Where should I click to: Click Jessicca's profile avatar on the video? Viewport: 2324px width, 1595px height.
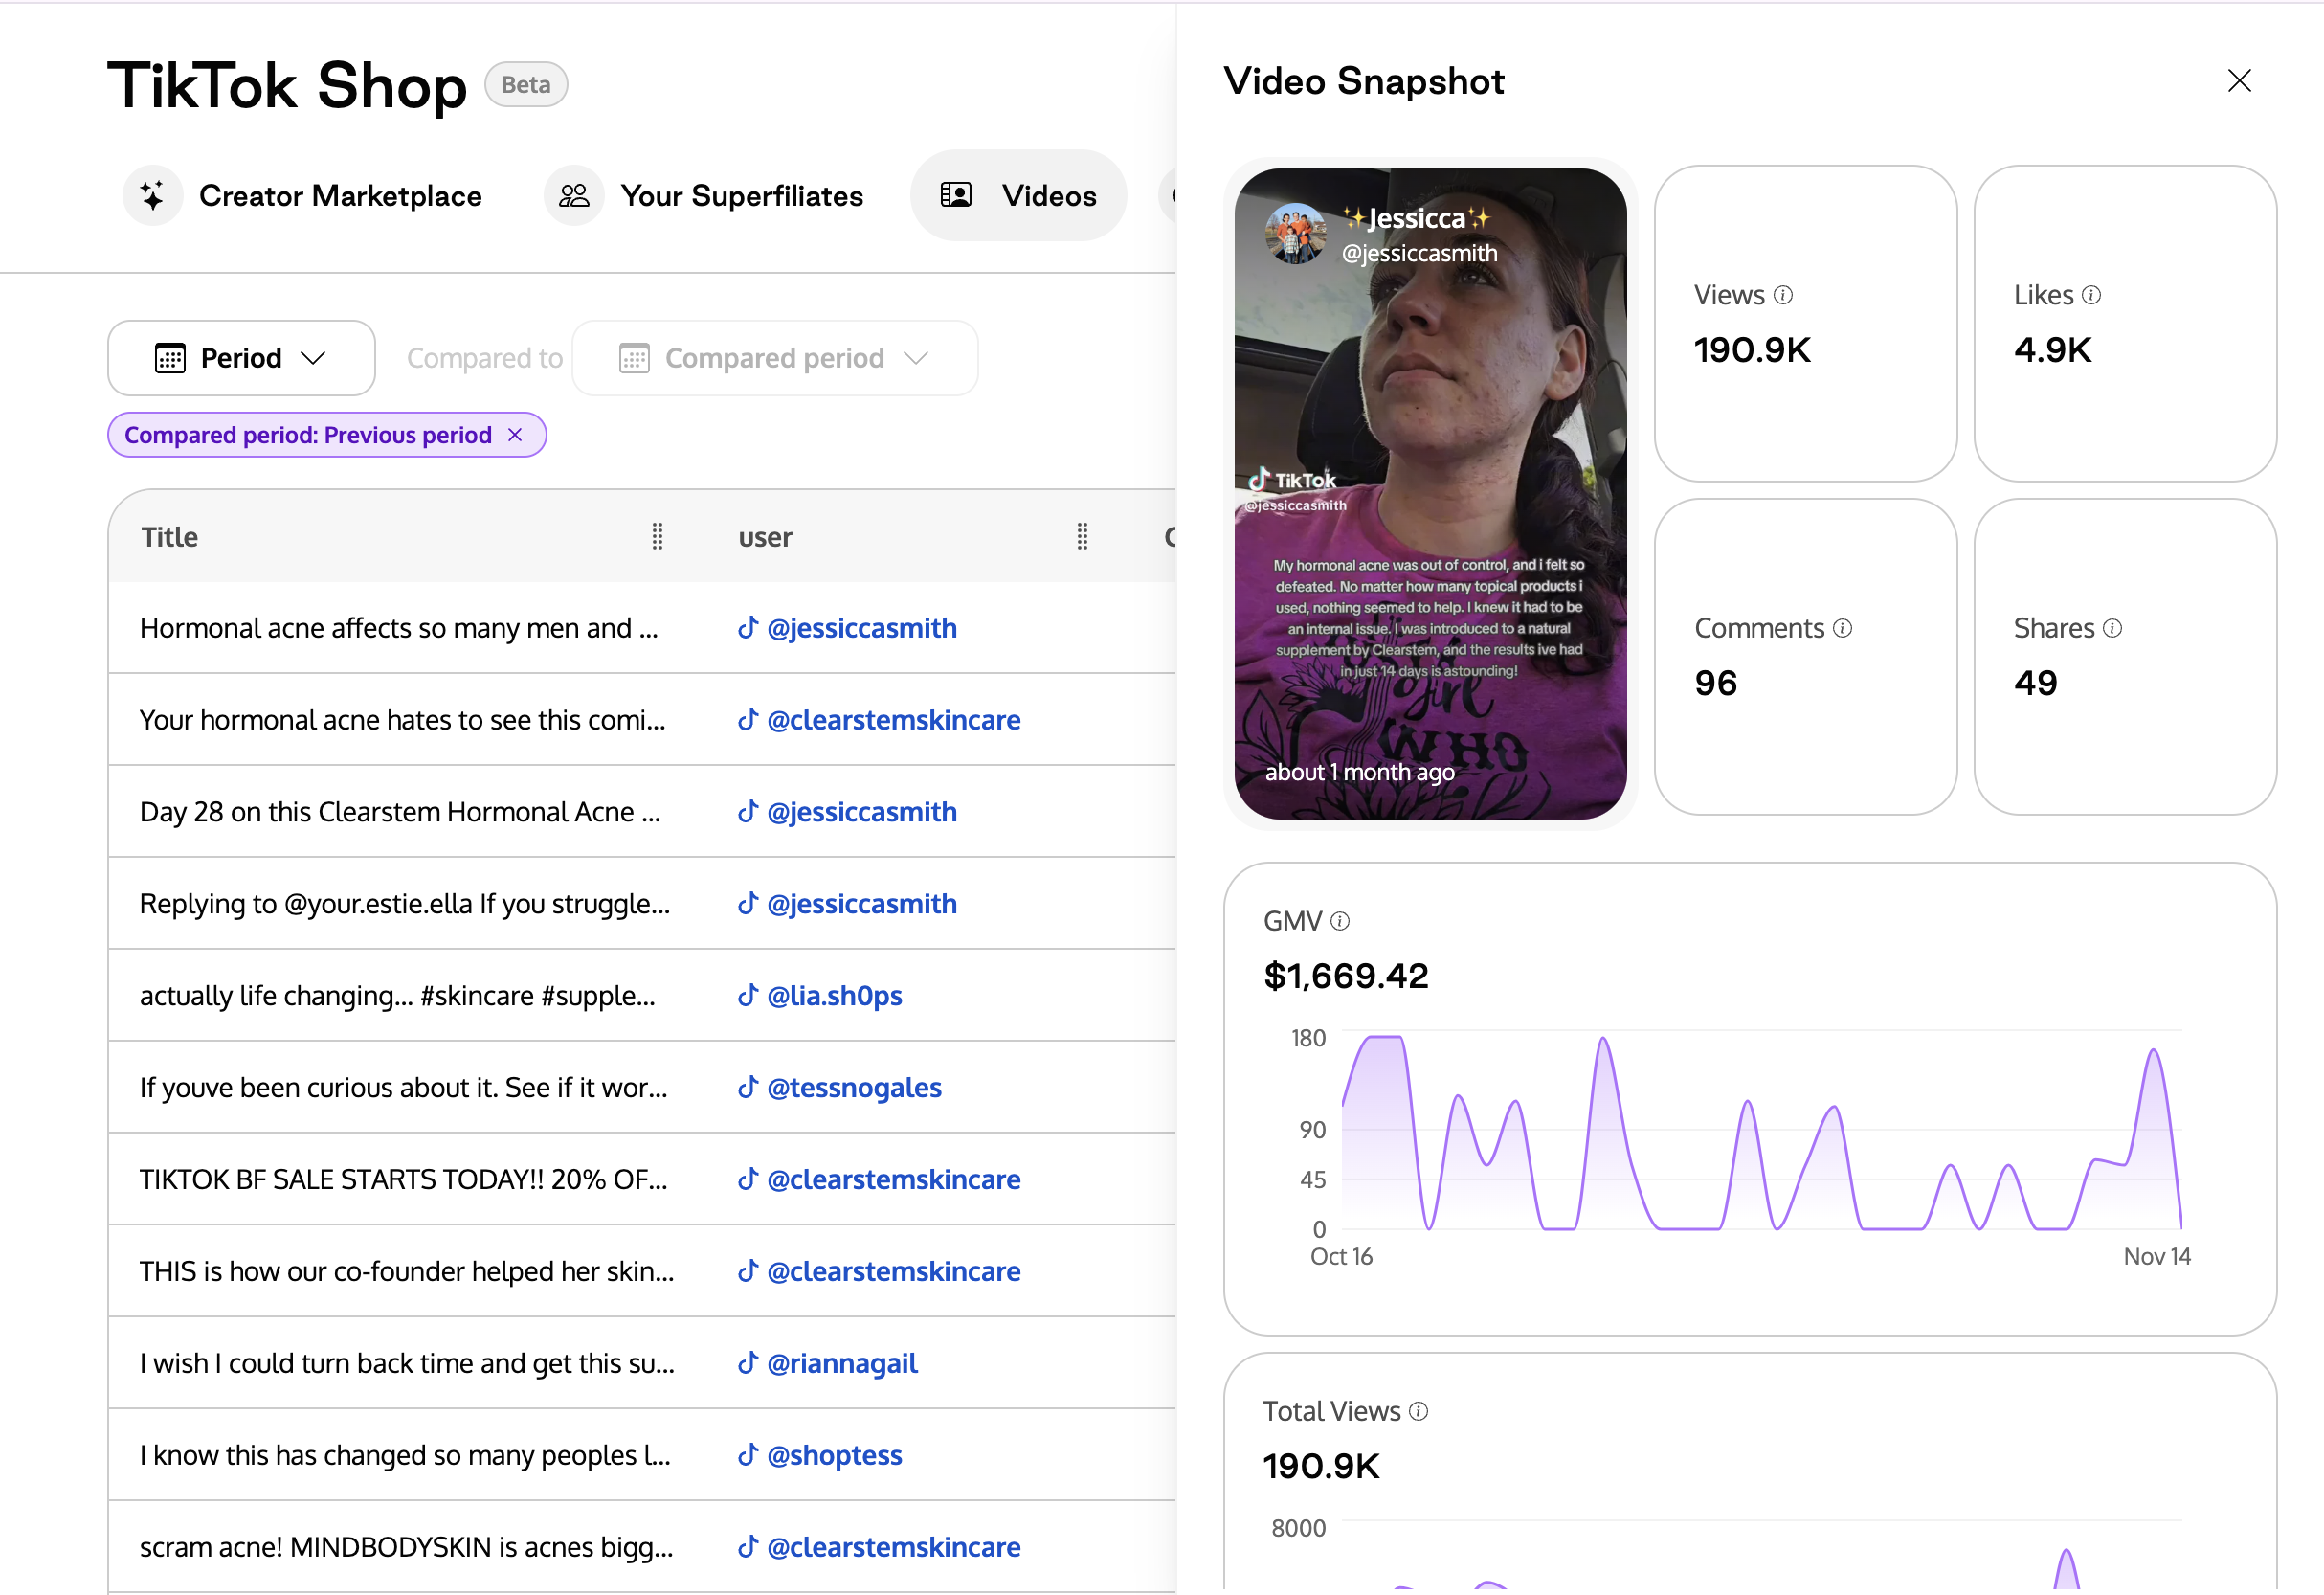click(1295, 234)
